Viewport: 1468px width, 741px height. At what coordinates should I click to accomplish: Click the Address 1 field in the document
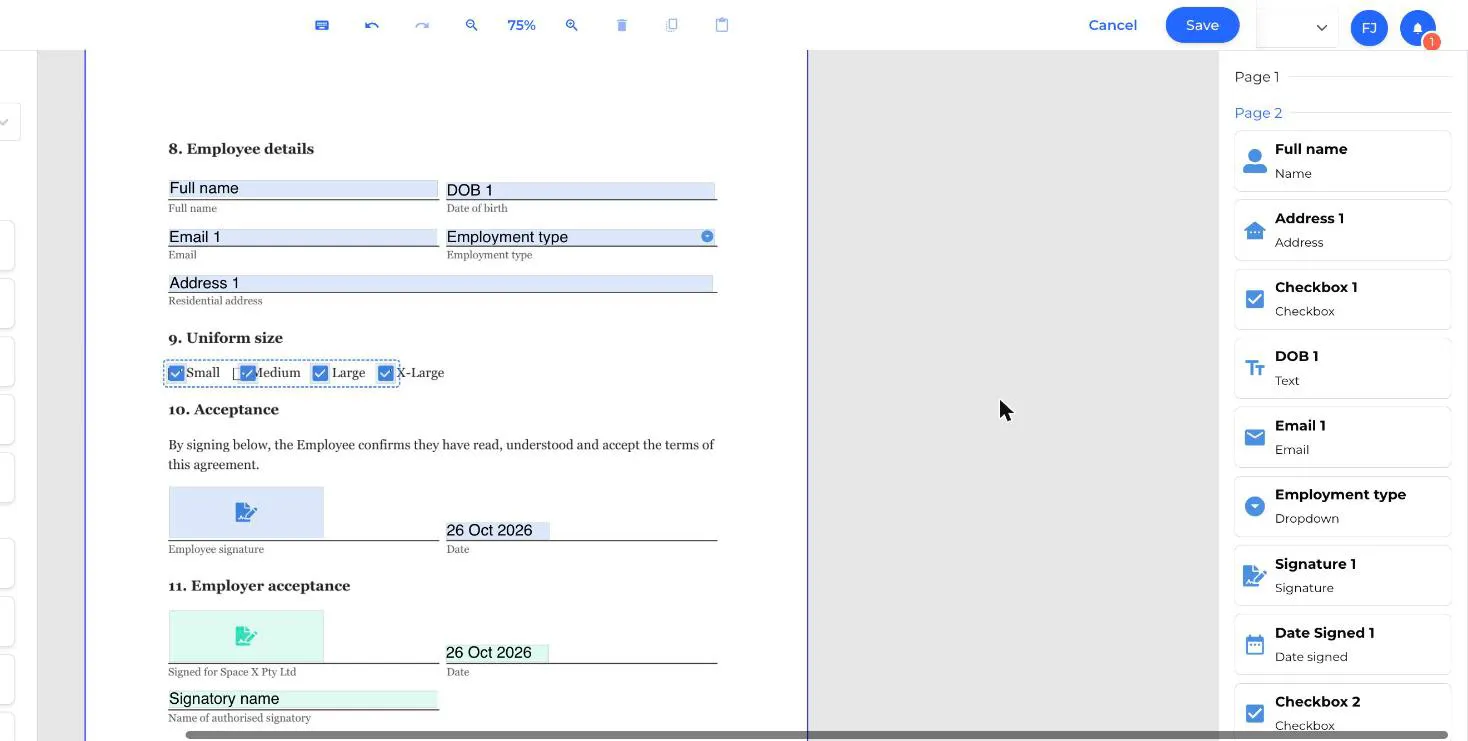tap(441, 283)
